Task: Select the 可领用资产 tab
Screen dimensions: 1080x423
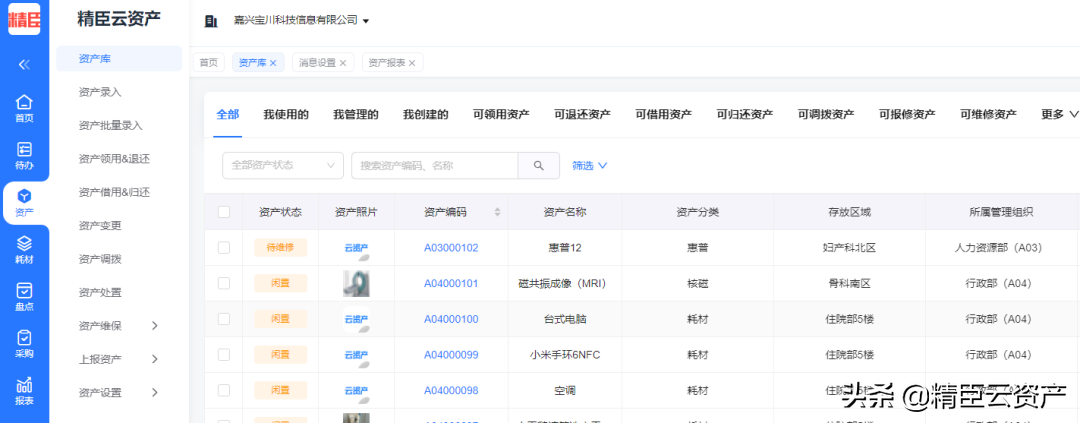Action: (x=501, y=114)
